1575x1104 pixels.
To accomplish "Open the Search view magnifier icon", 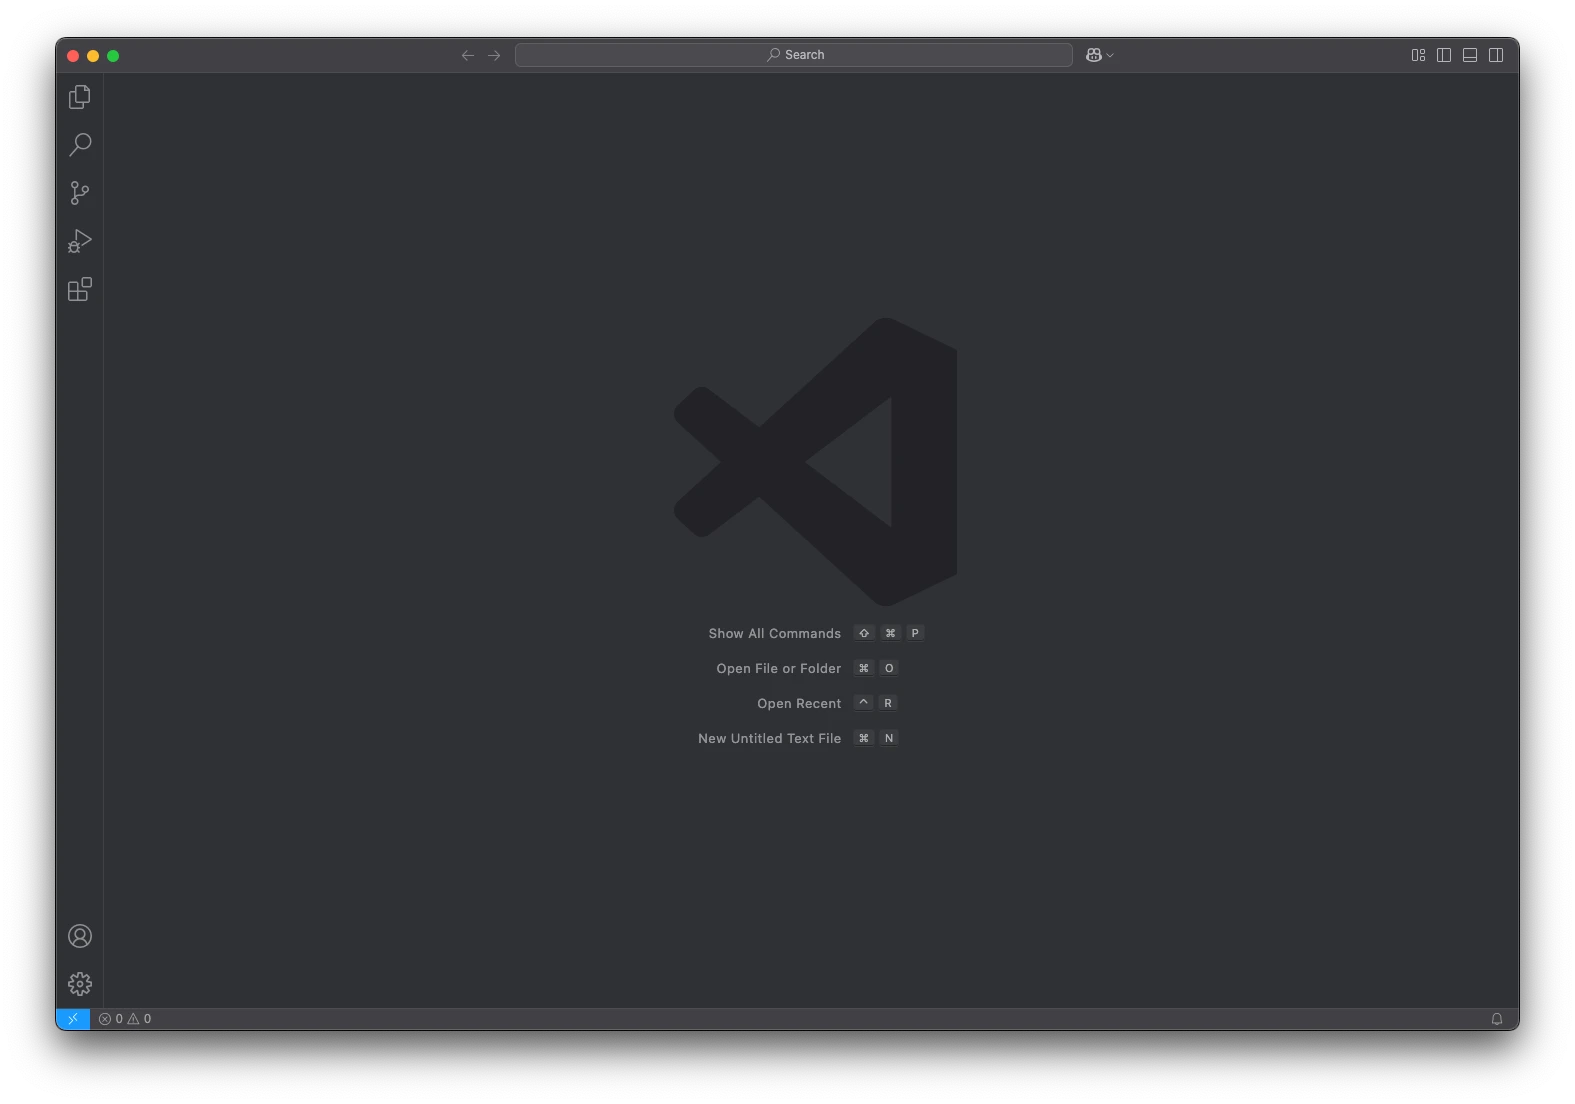I will pyautogui.click(x=80, y=145).
